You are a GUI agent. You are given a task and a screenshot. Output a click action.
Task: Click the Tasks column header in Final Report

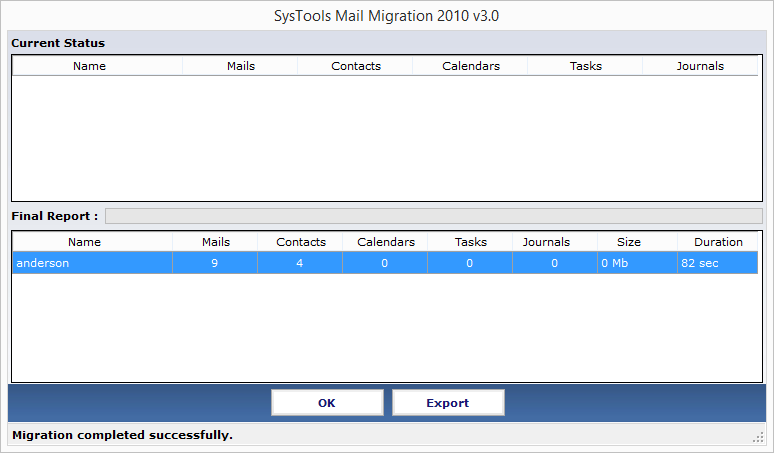[x=470, y=242]
